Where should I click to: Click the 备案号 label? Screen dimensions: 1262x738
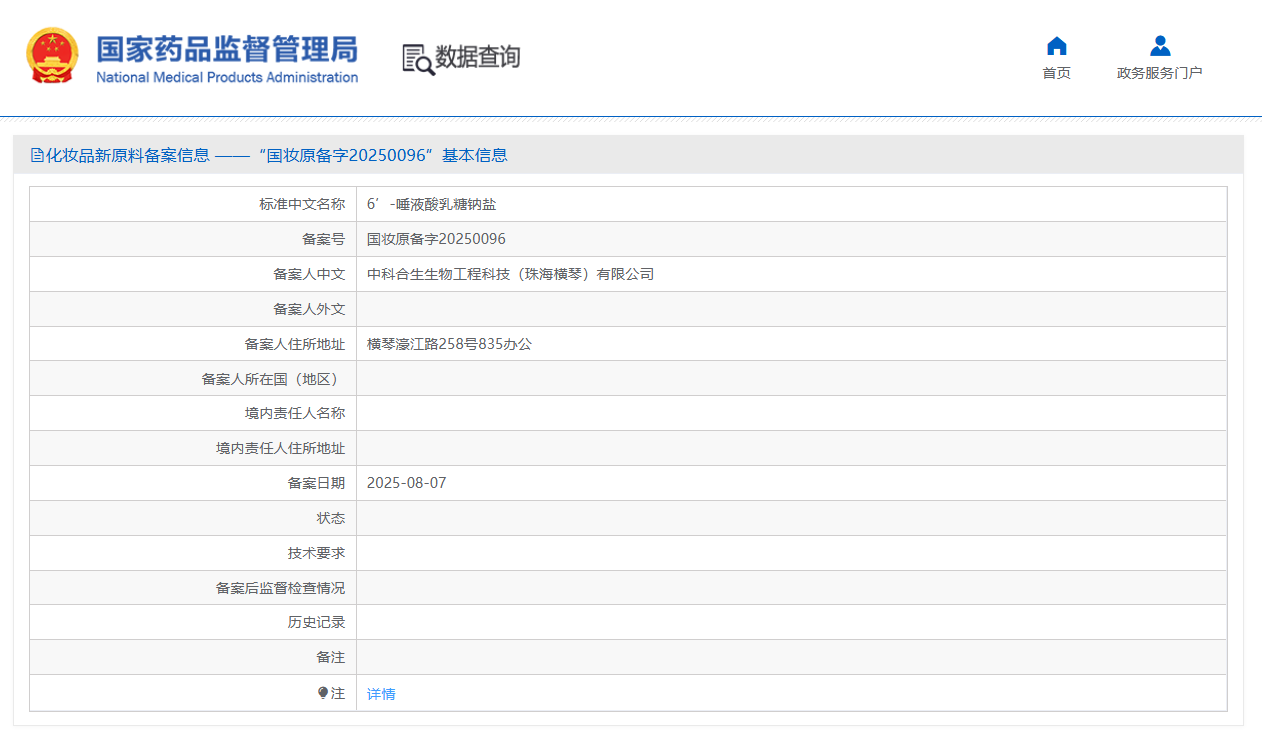324,239
